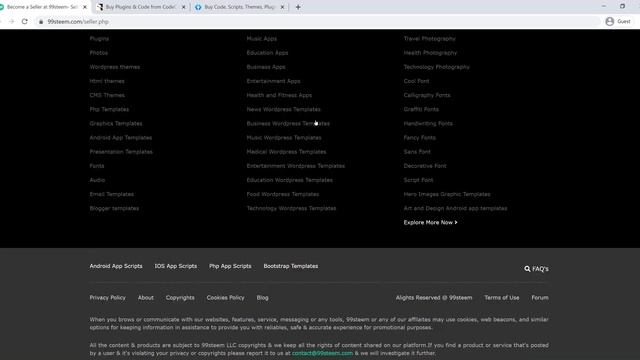
Task: Go to Wordpress themes
Action: pos(115,67)
